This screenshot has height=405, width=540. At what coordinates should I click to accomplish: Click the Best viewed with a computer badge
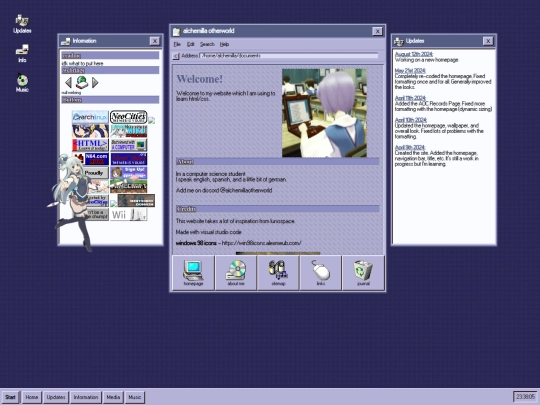[x=128, y=145]
